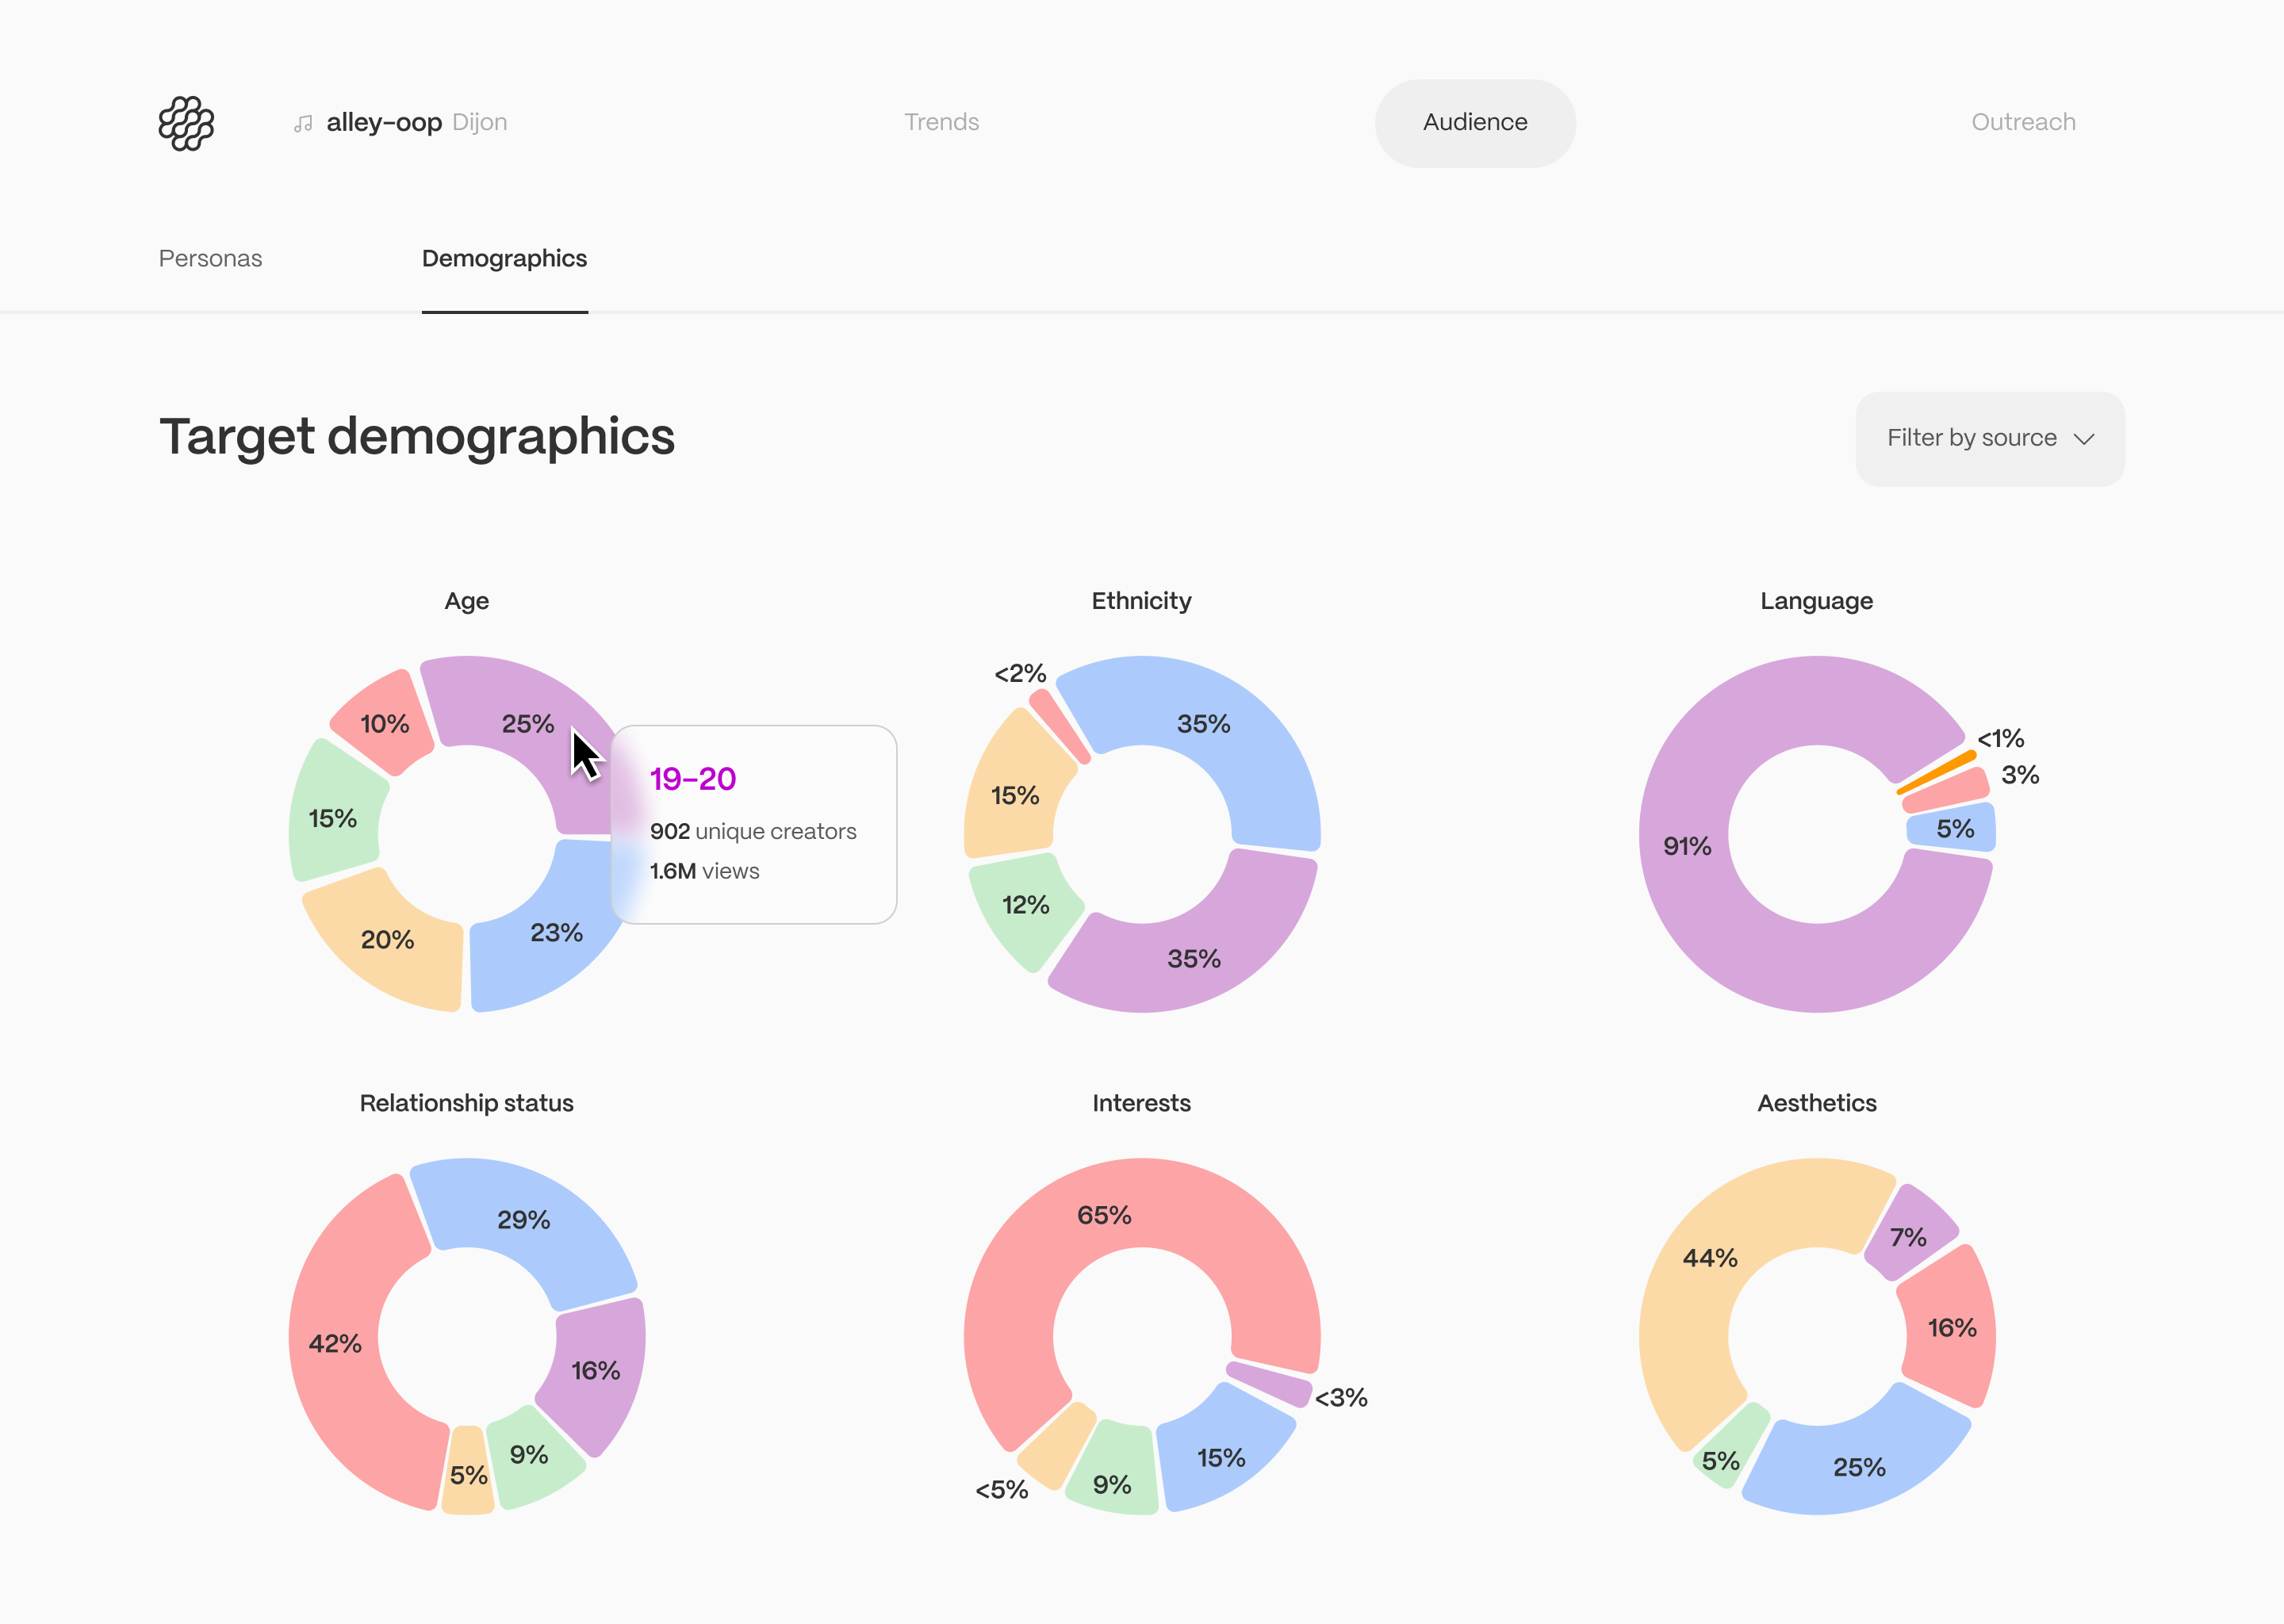Select the thin orange <1% Language slice
Viewport: 2284px width, 1624px height.
tap(1936, 773)
